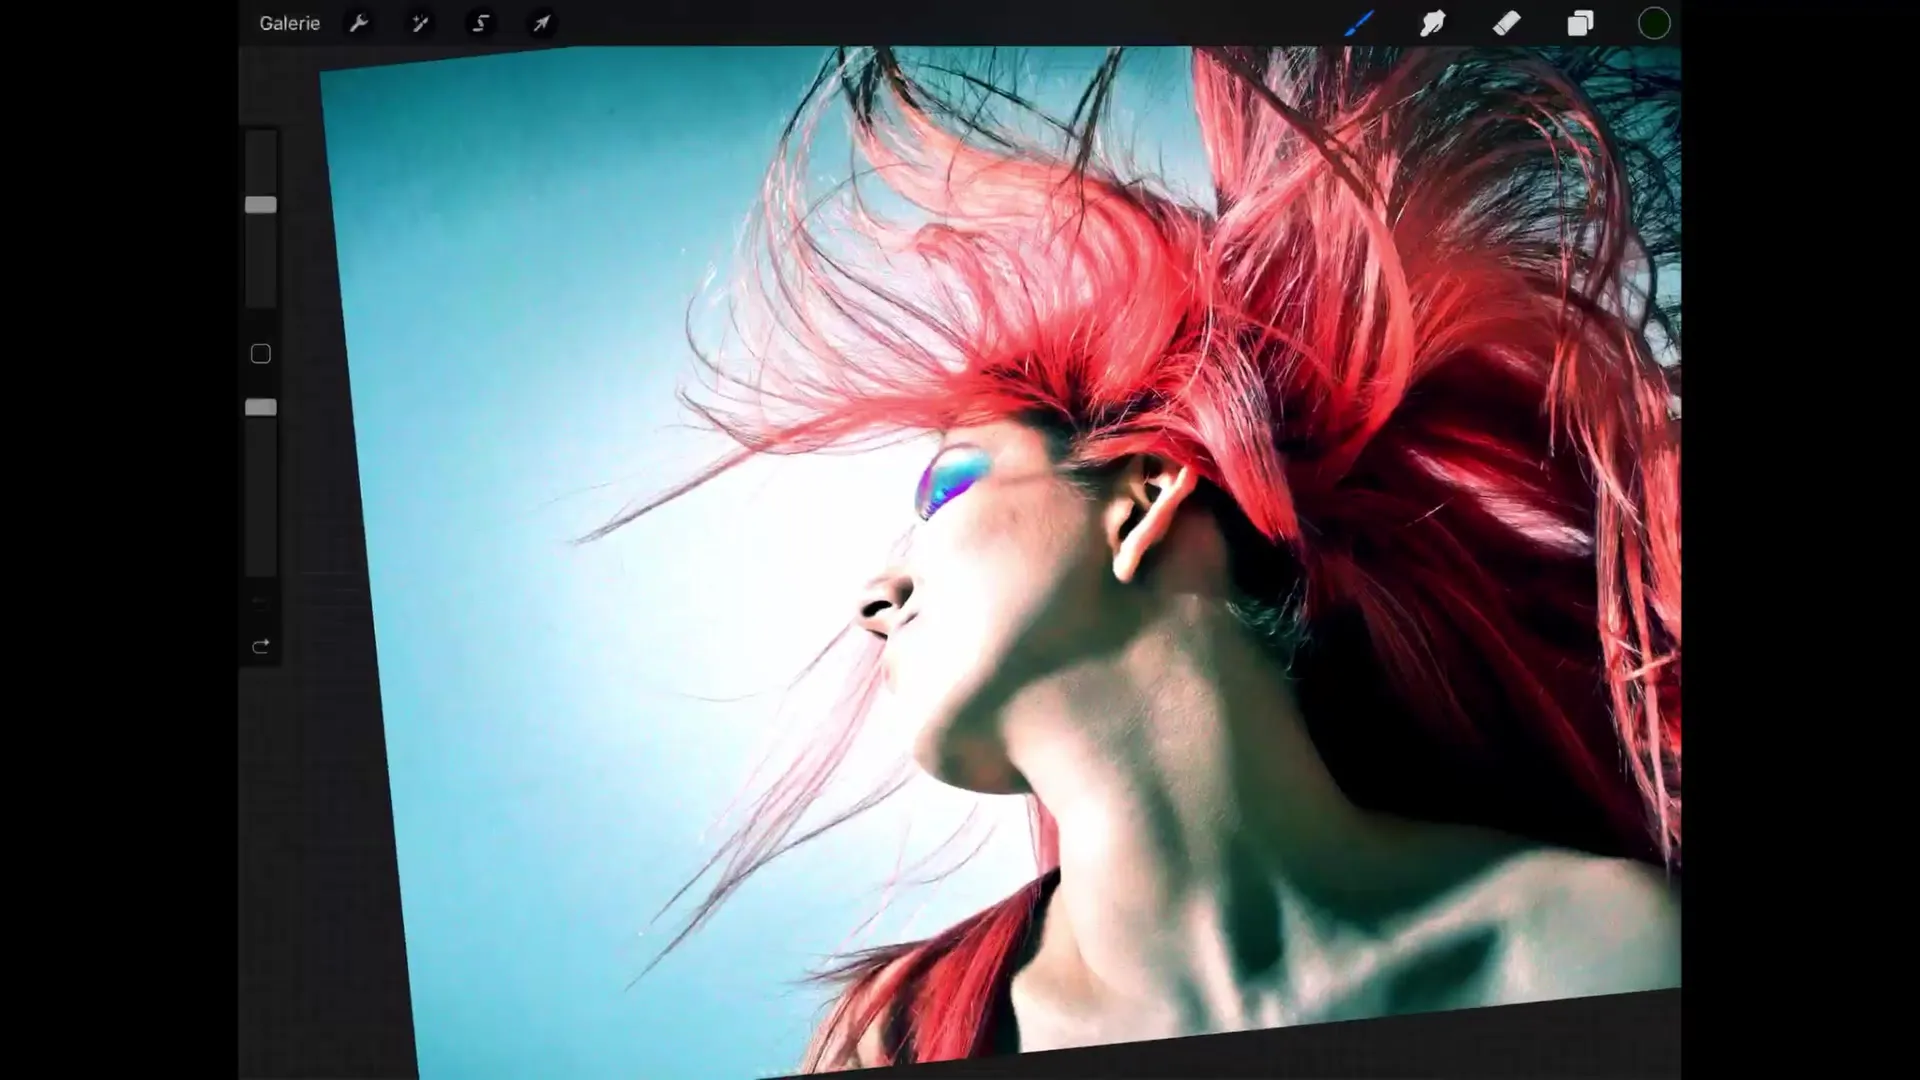Screen dimensions: 1920x1080
Task: Return to Galerie
Action: [x=289, y=23]
